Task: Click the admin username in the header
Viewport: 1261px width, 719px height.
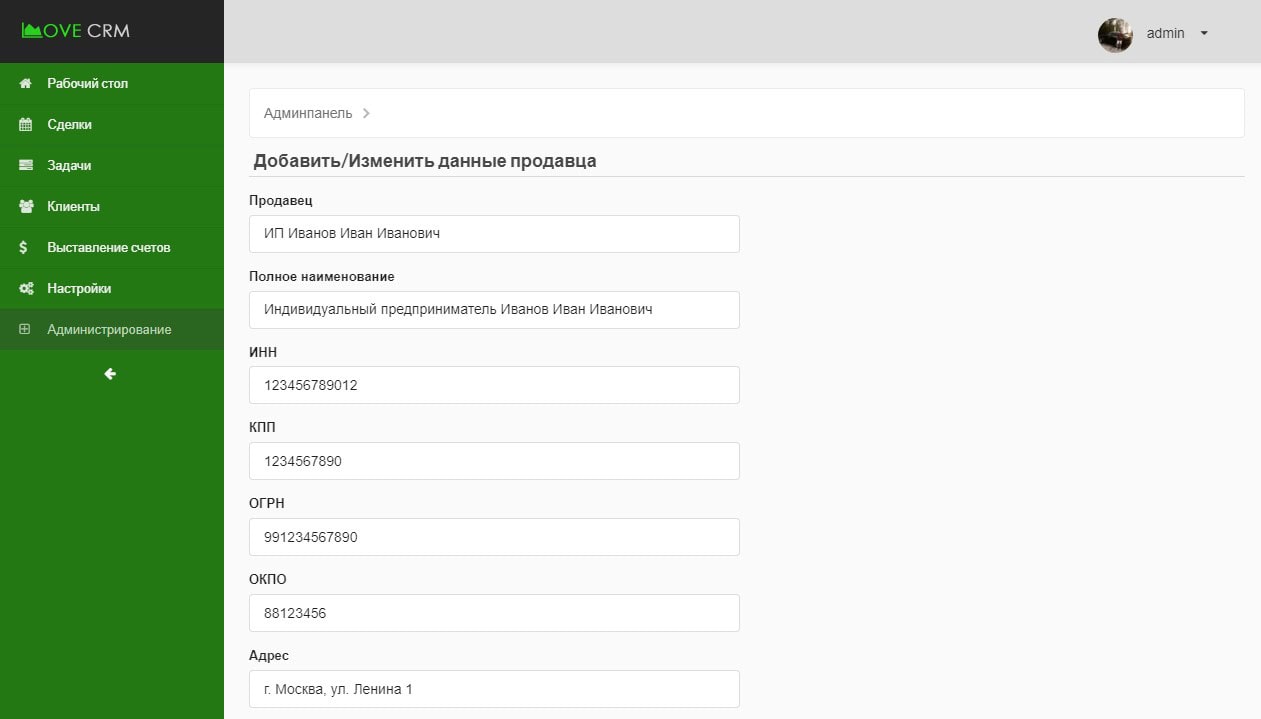Action: tap(1165, 33)
